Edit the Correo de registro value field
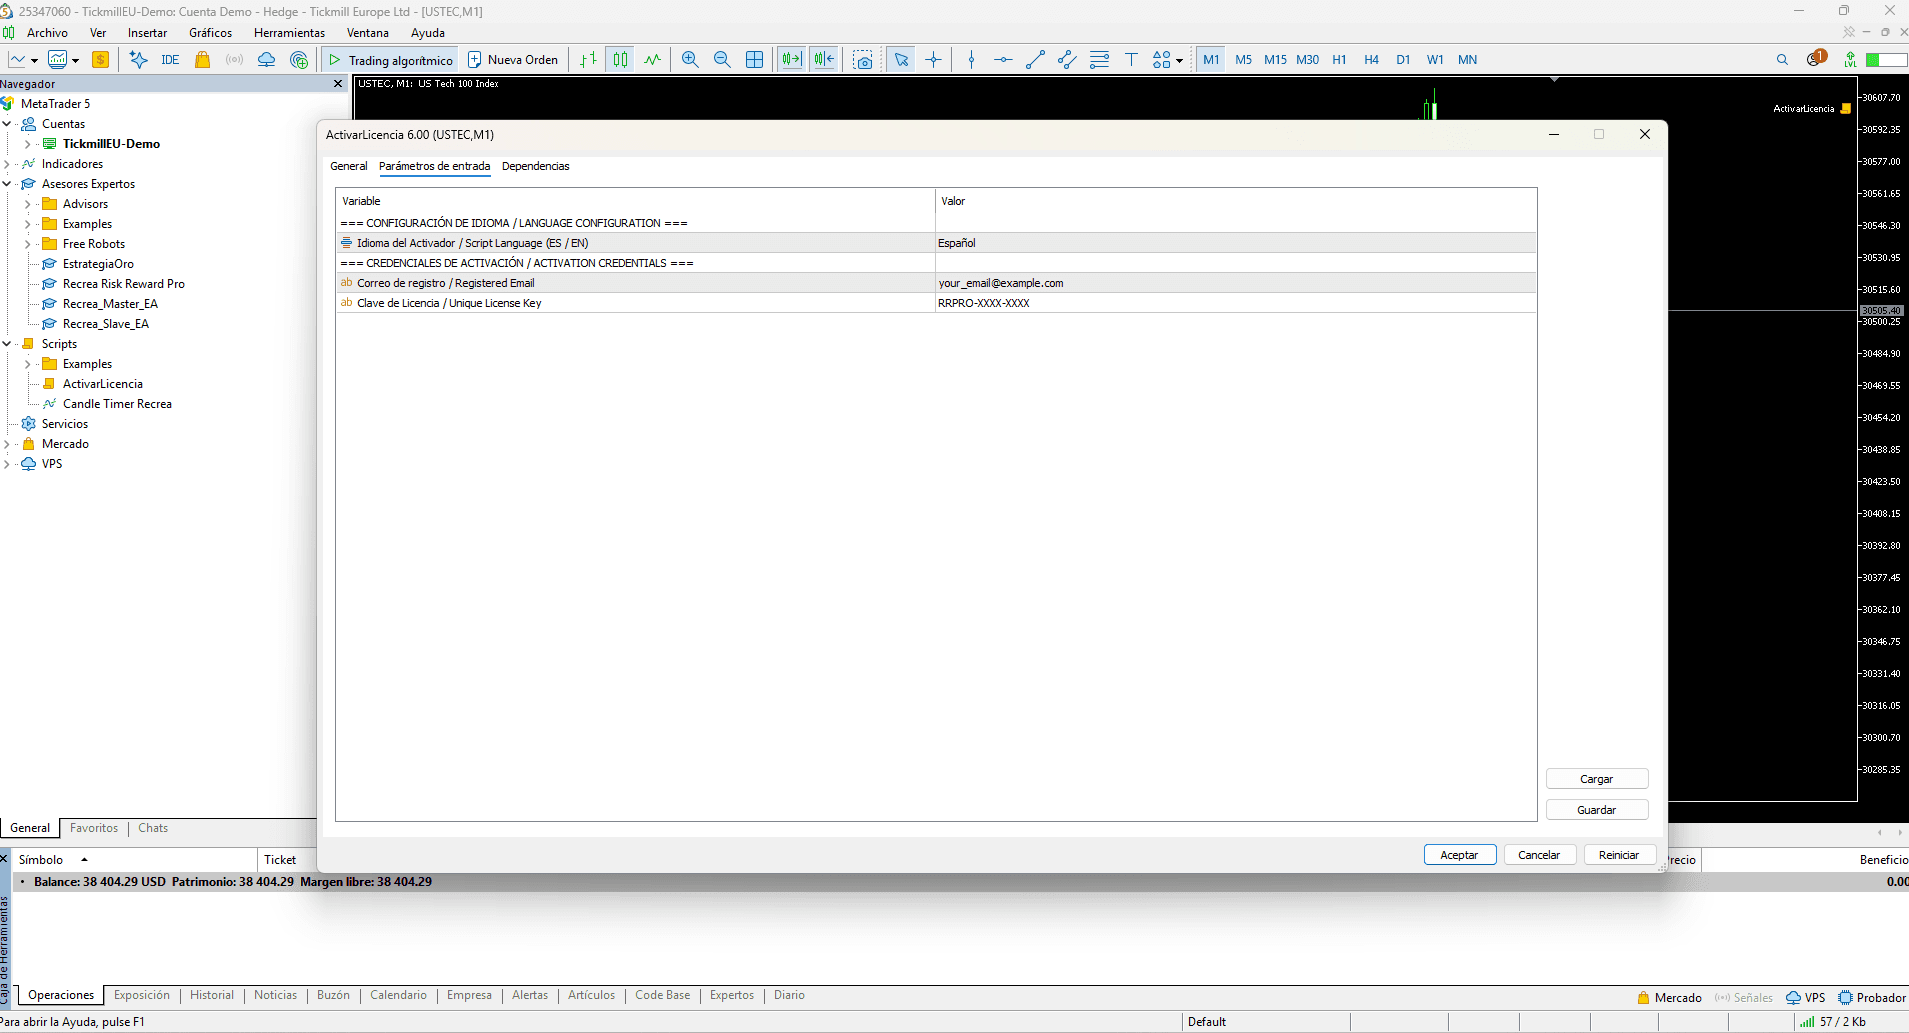Screen dimensions: 1909x1033 click(1235, 283)
